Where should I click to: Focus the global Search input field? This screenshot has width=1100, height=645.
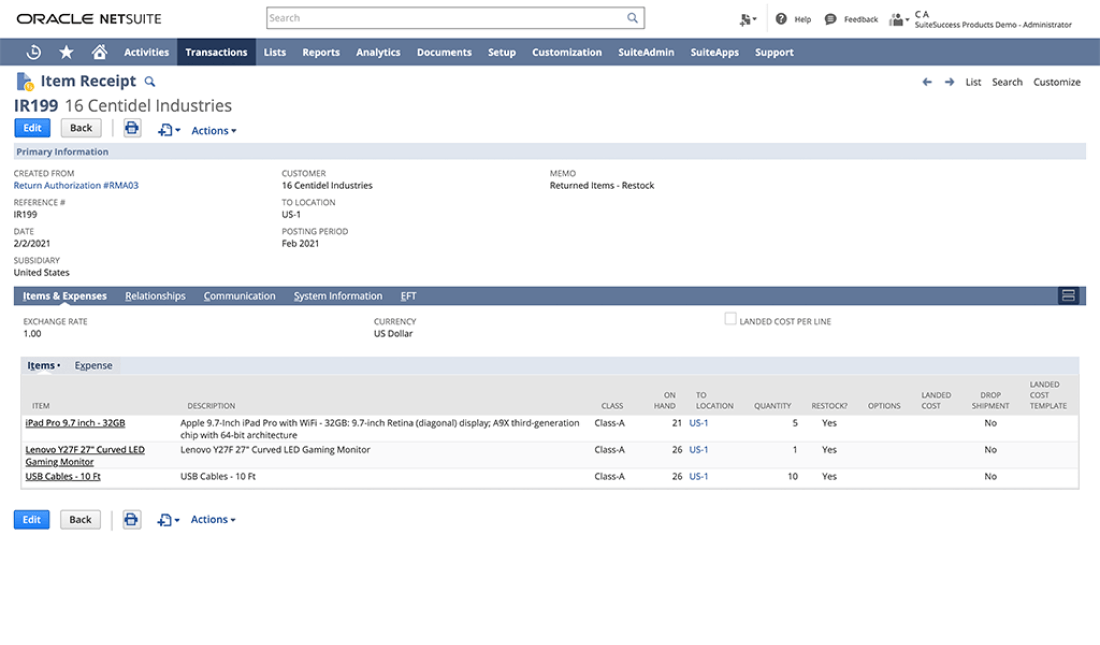(446, 18)
